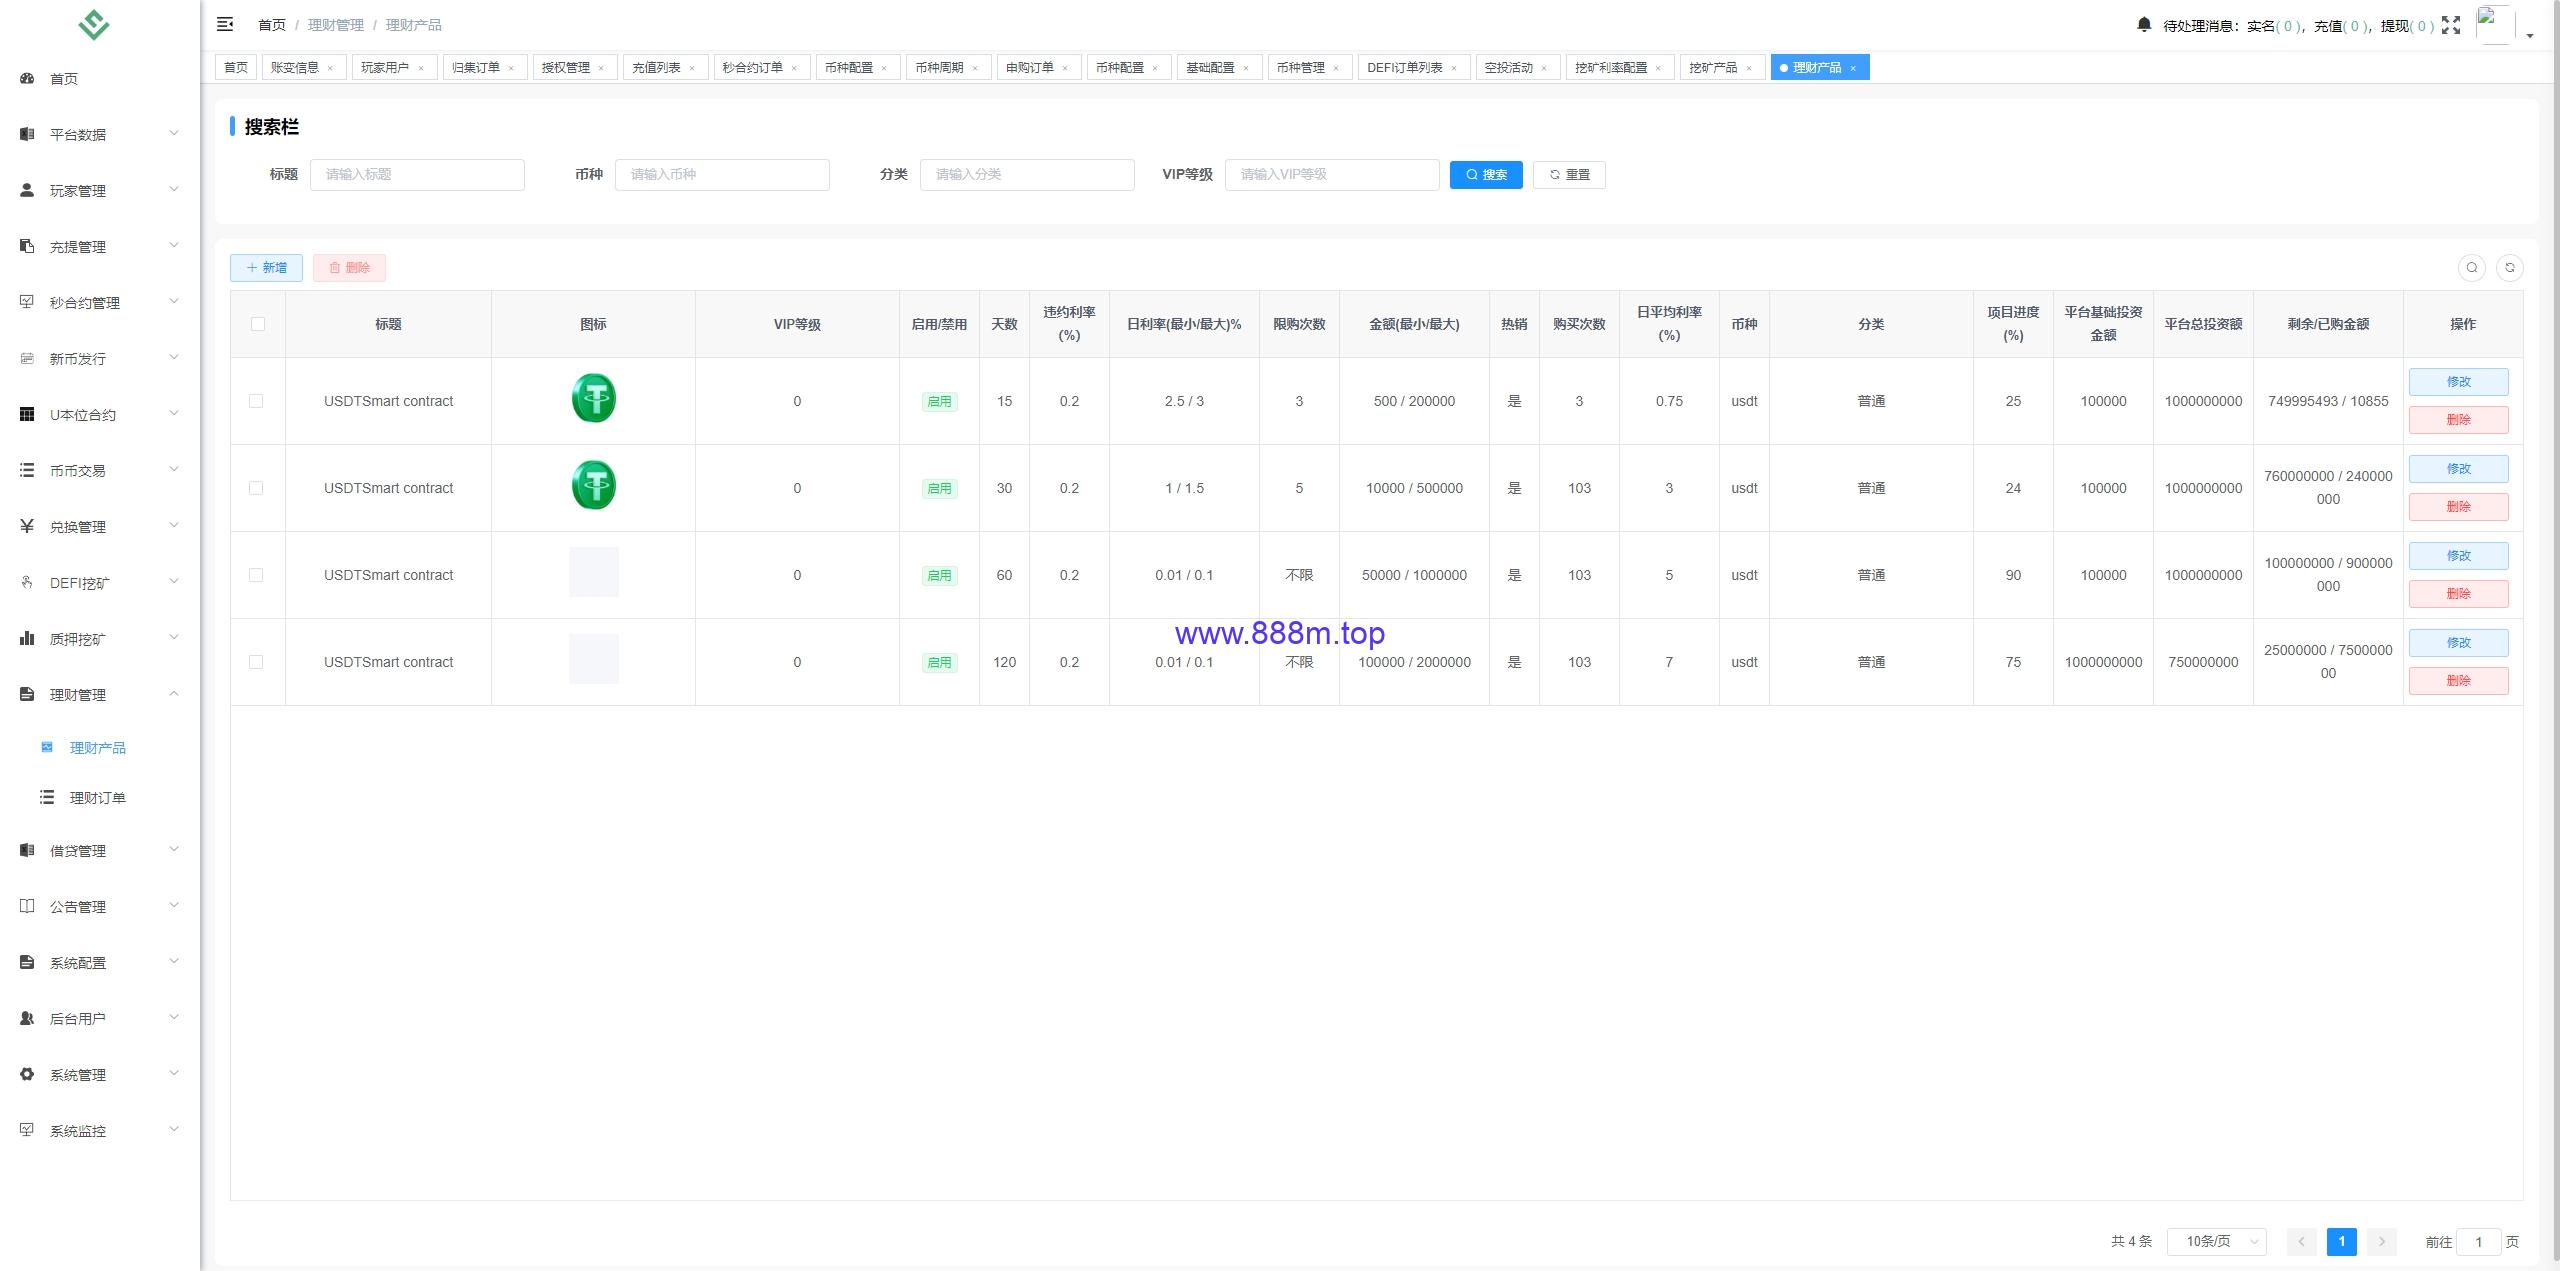Switch to 授权管理 tab

tap(574, 68)
